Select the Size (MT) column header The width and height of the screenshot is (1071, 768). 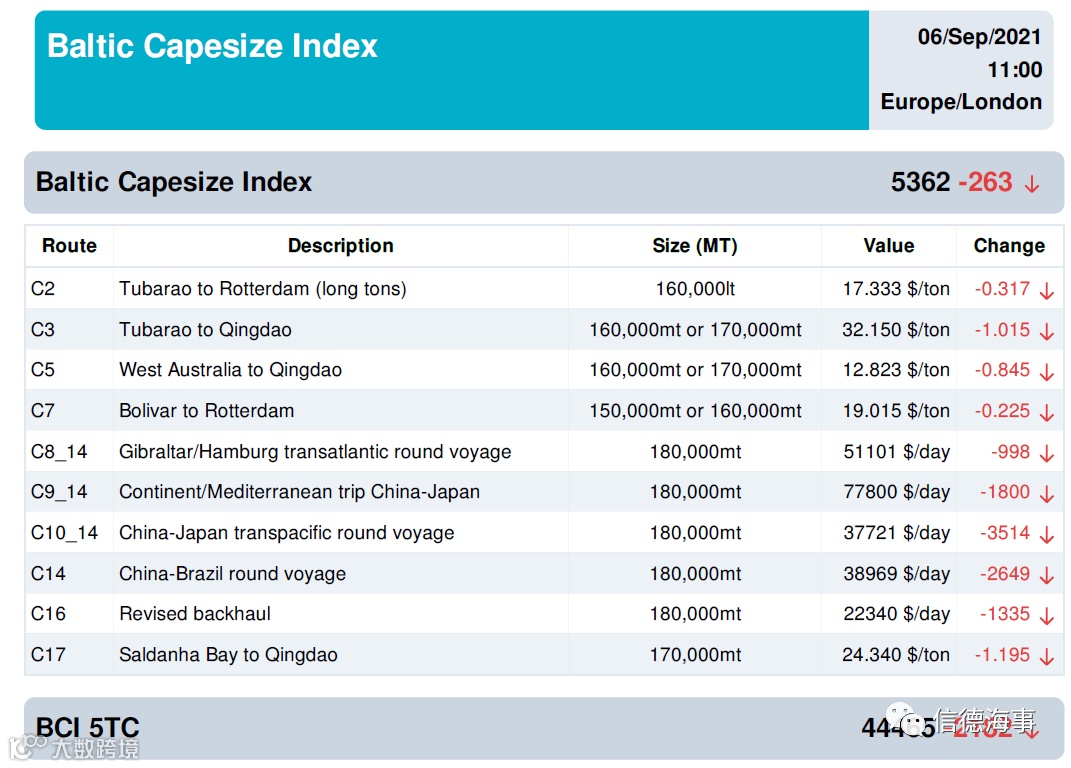(x=695, y=246)
